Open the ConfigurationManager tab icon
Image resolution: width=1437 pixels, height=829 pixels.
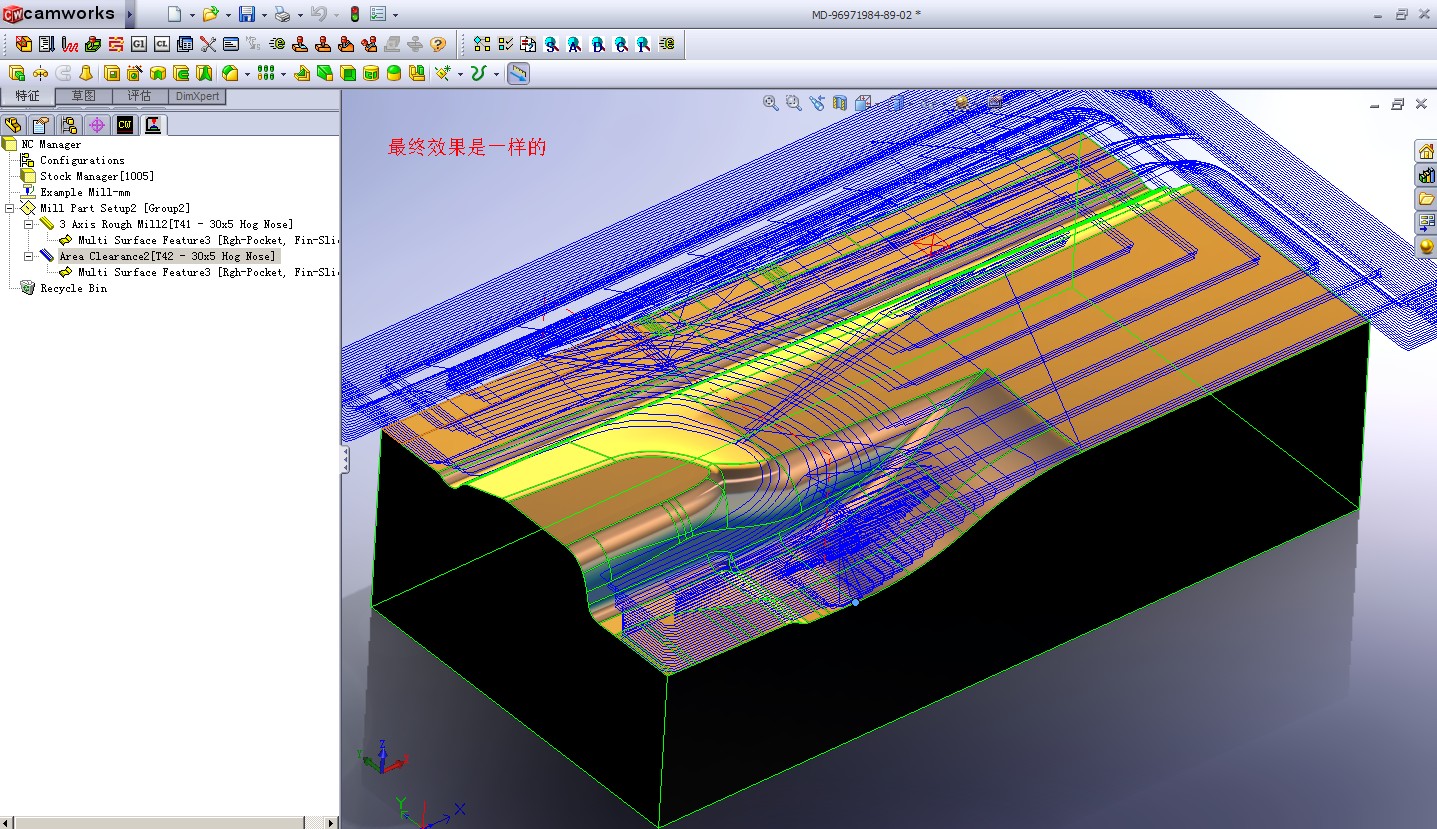click(x=69, y=125)
